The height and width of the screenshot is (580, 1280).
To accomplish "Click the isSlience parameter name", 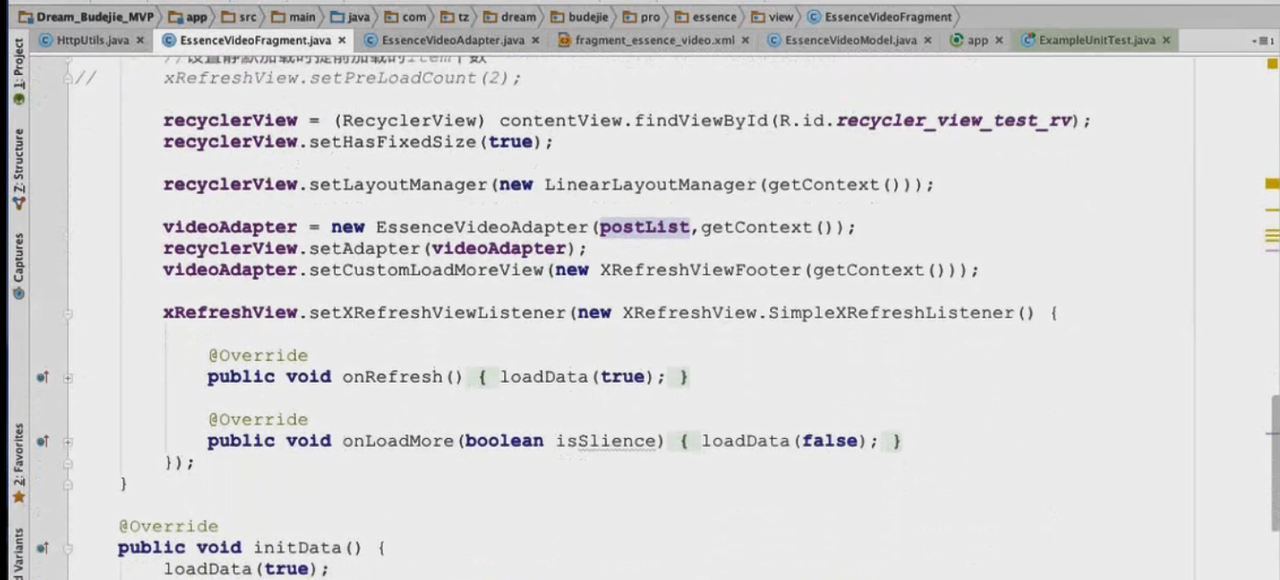I will [605, 441].
